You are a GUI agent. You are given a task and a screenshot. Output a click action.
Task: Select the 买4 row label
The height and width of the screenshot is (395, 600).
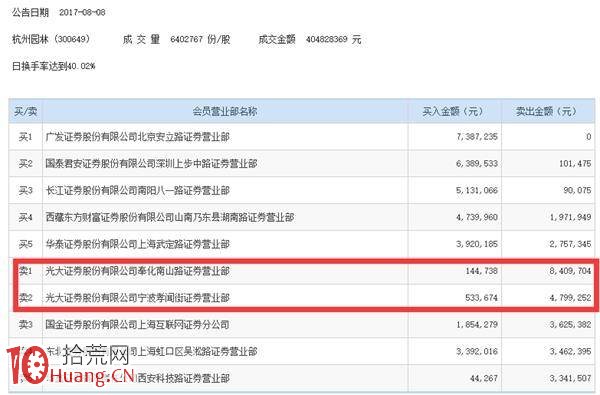click(x=26, y=217)
